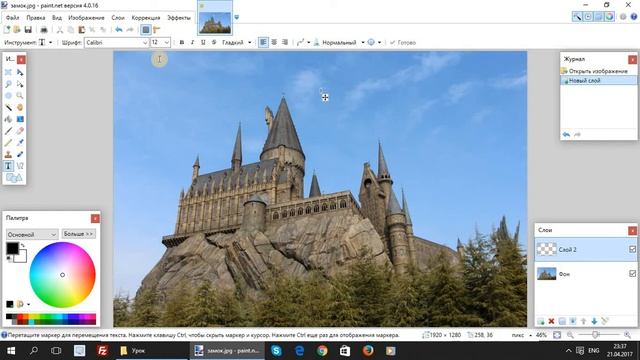Open the antialiasing mode dropdown arrow
This screenshot has width=640, height=360.
point(379,42)
